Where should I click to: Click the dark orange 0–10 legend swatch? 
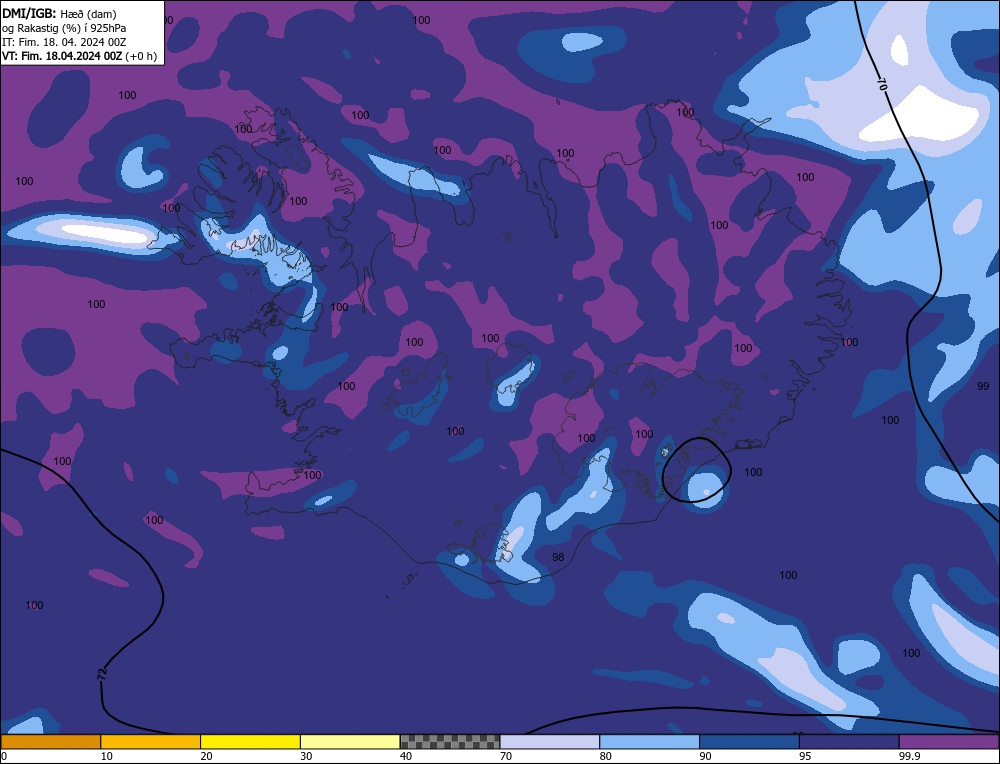coord(50,742)
